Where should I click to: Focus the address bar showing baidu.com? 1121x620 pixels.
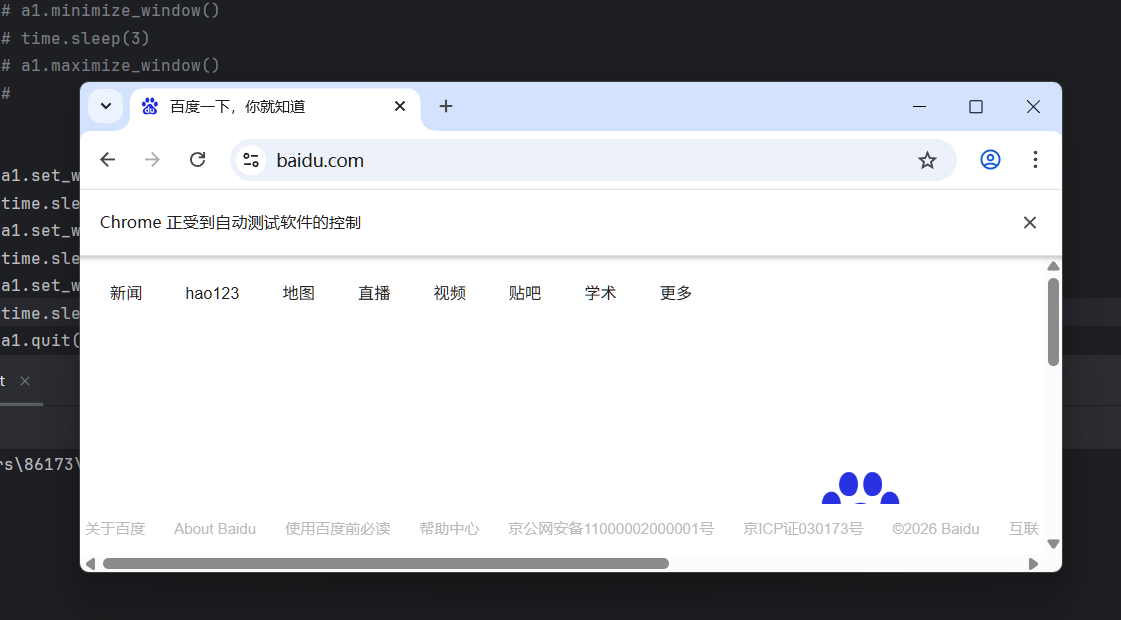593,160
